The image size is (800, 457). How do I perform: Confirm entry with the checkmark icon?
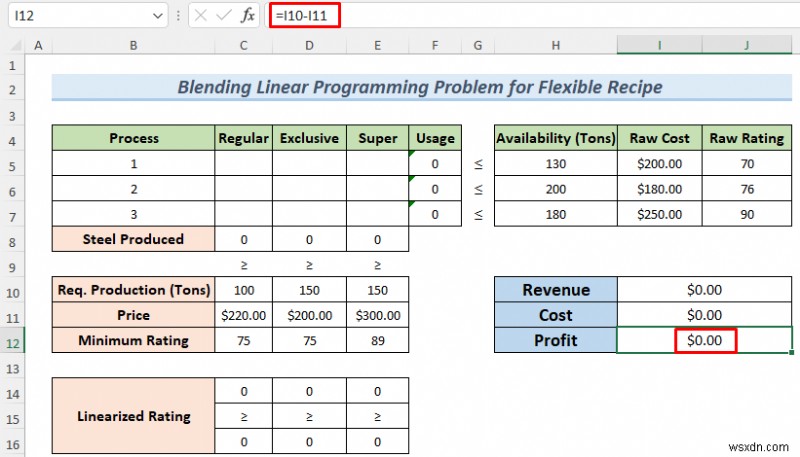pyautogui.click(x=223, y=15)
